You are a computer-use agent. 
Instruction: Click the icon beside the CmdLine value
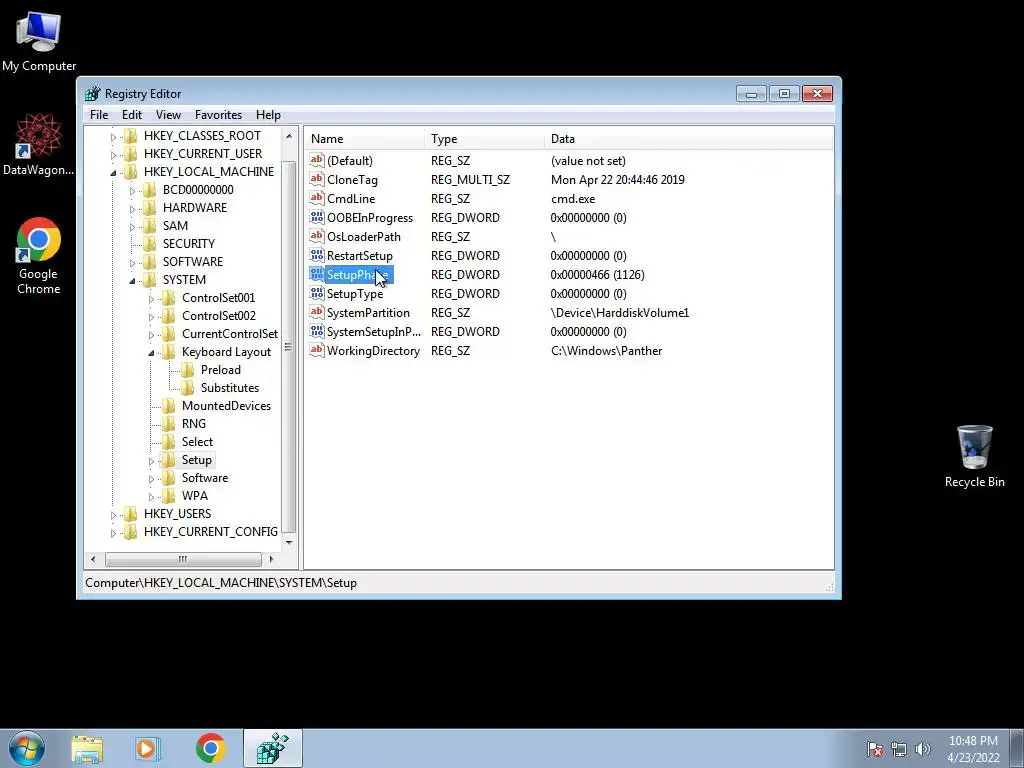[x=317, y=198]
